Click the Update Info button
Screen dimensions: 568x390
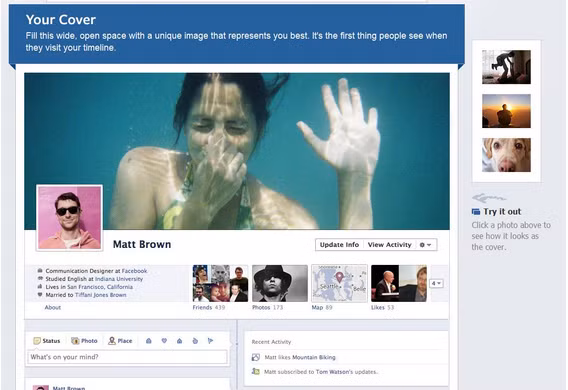[x=339, y=245]
